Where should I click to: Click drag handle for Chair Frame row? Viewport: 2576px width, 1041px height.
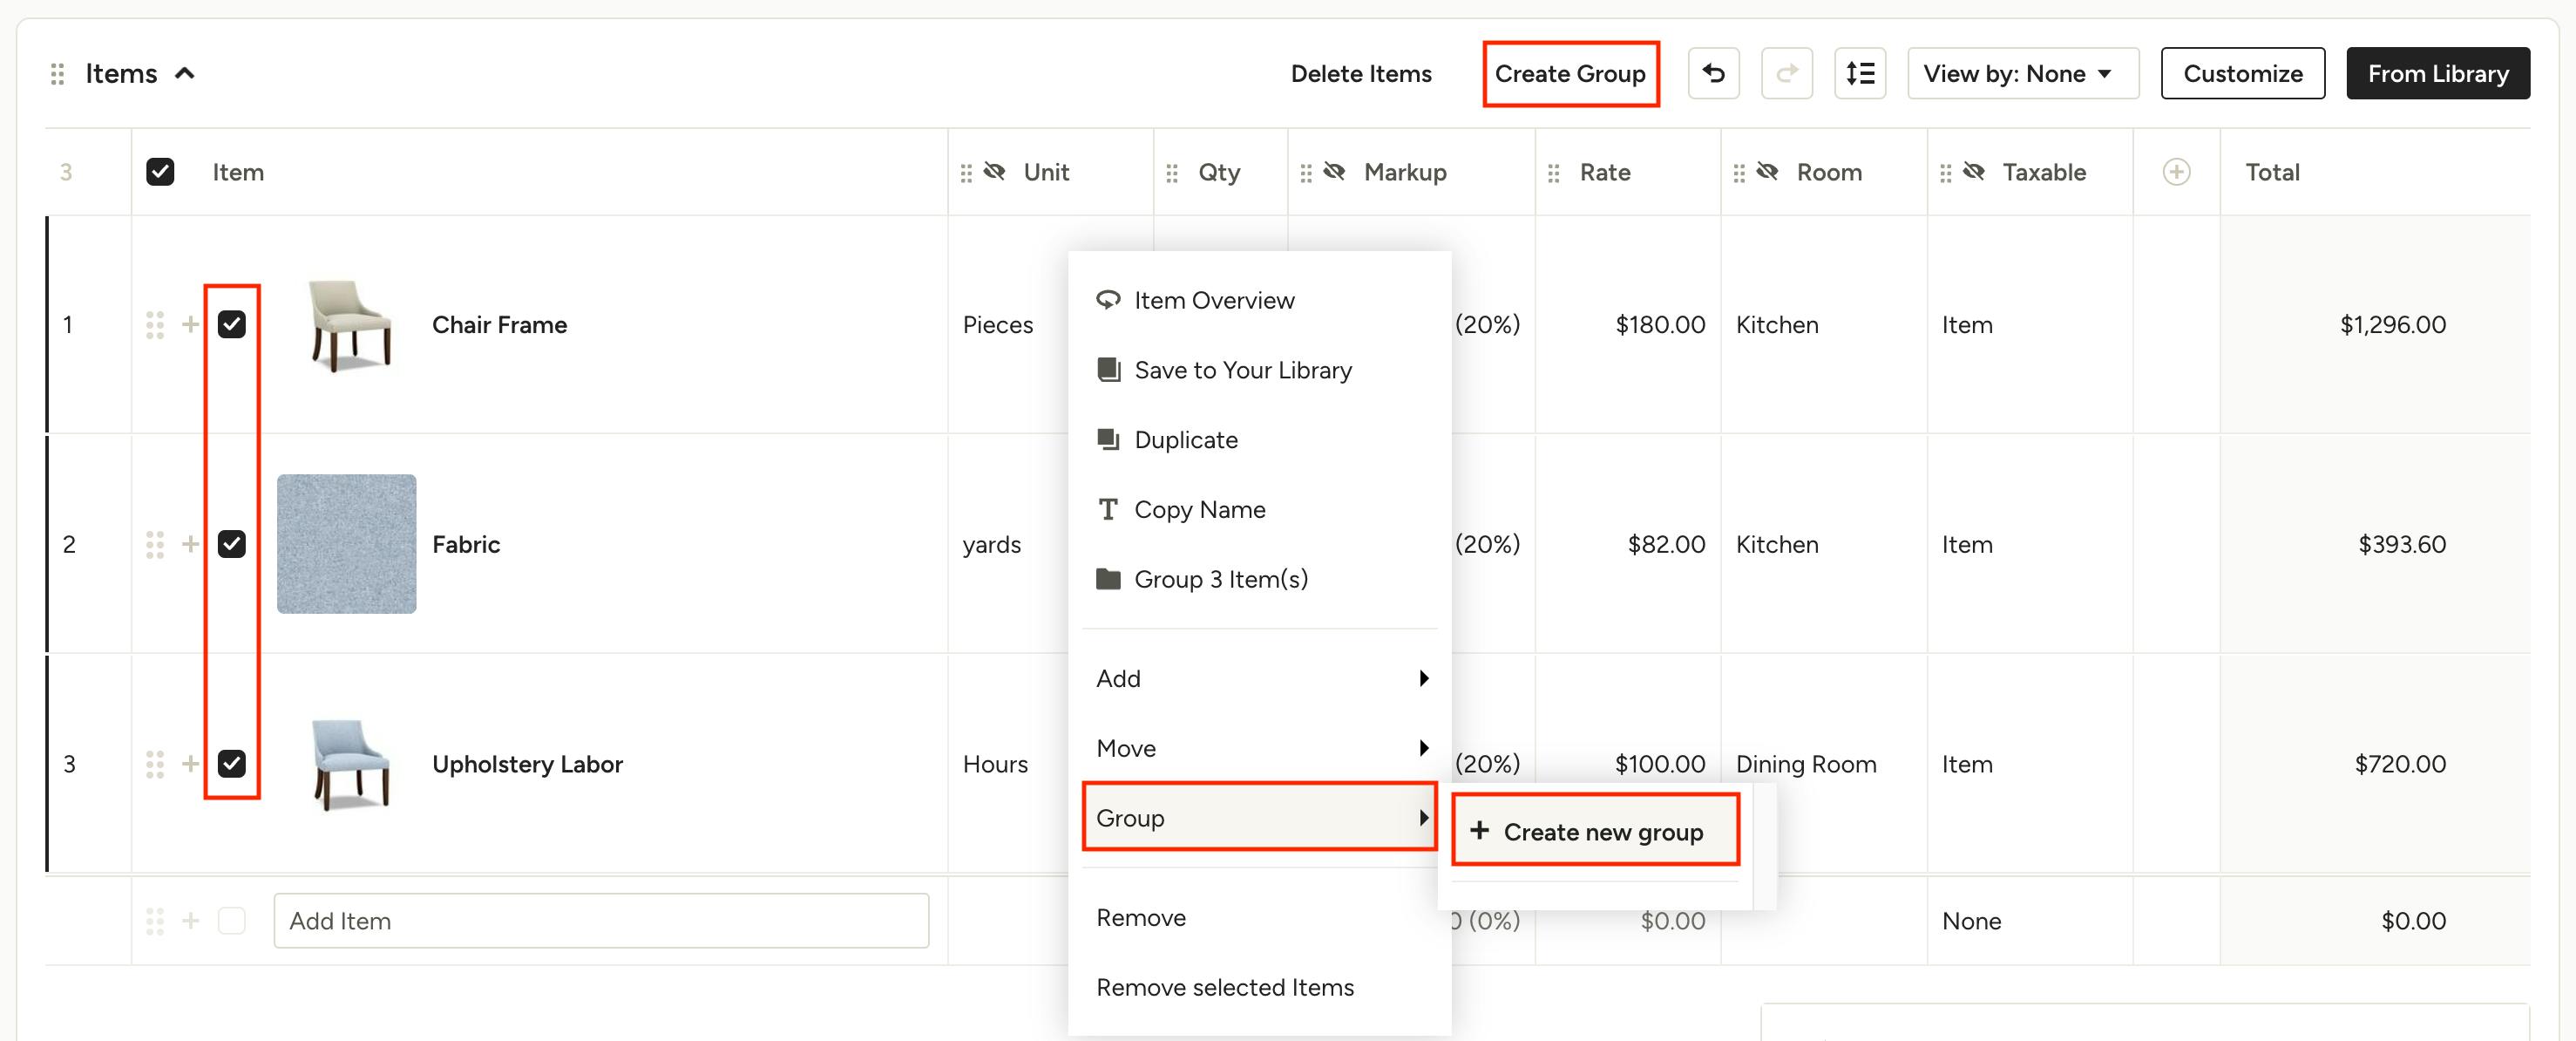(x=154, y=324)
